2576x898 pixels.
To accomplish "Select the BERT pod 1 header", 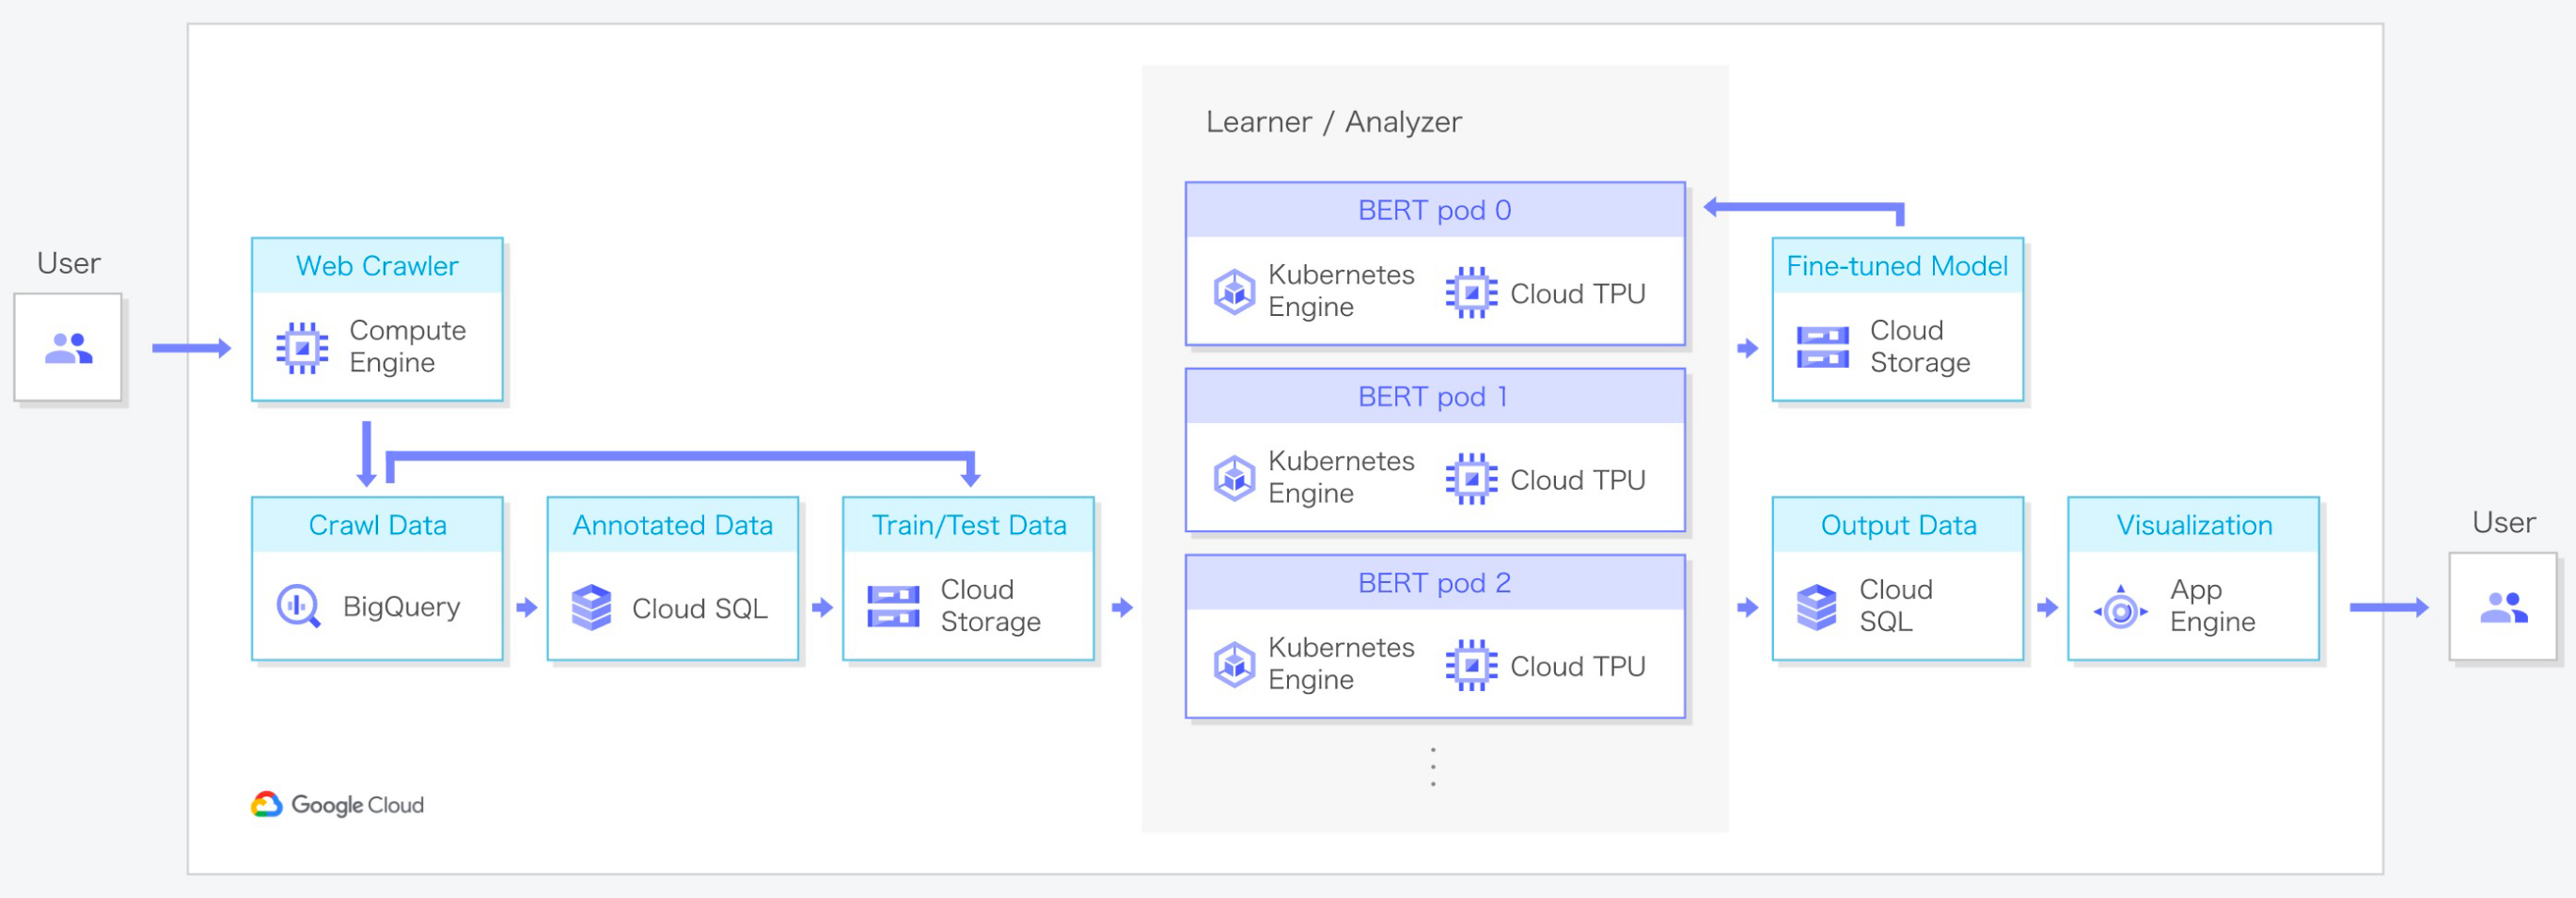I will 1434,397.
